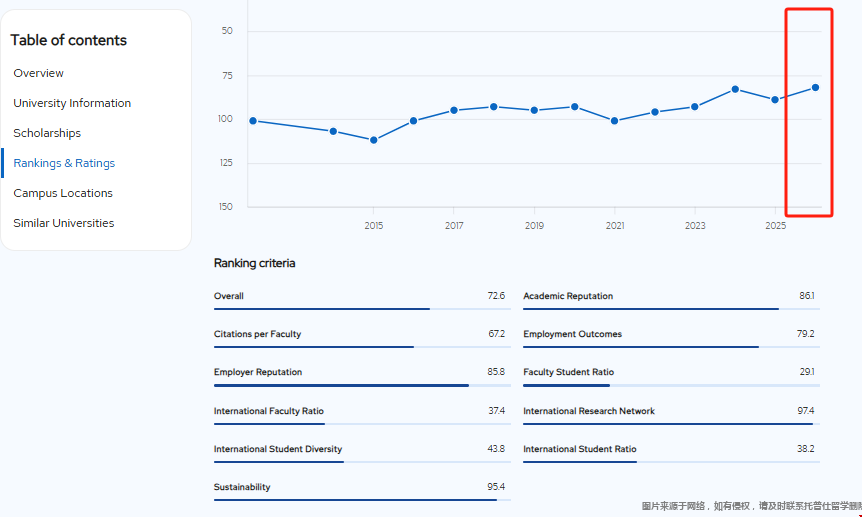Screen dimensions: 862x517
Task: Select the 2023 data point on chart
Action: [x=695, y=107]
